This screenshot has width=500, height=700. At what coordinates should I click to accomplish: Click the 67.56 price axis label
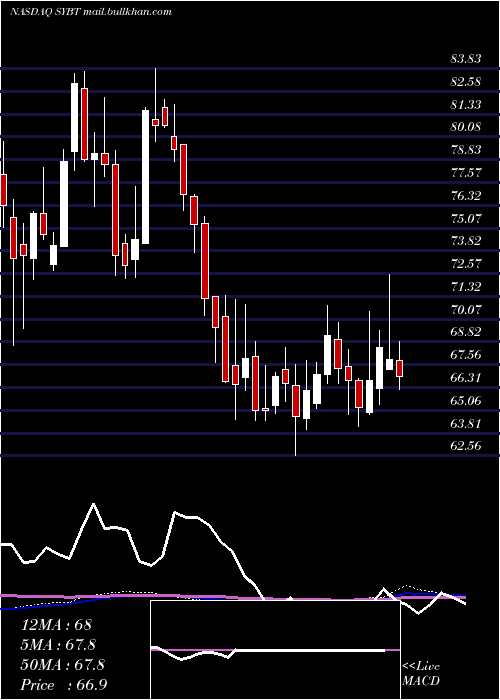pyautogui.click(x=466, y=355)
